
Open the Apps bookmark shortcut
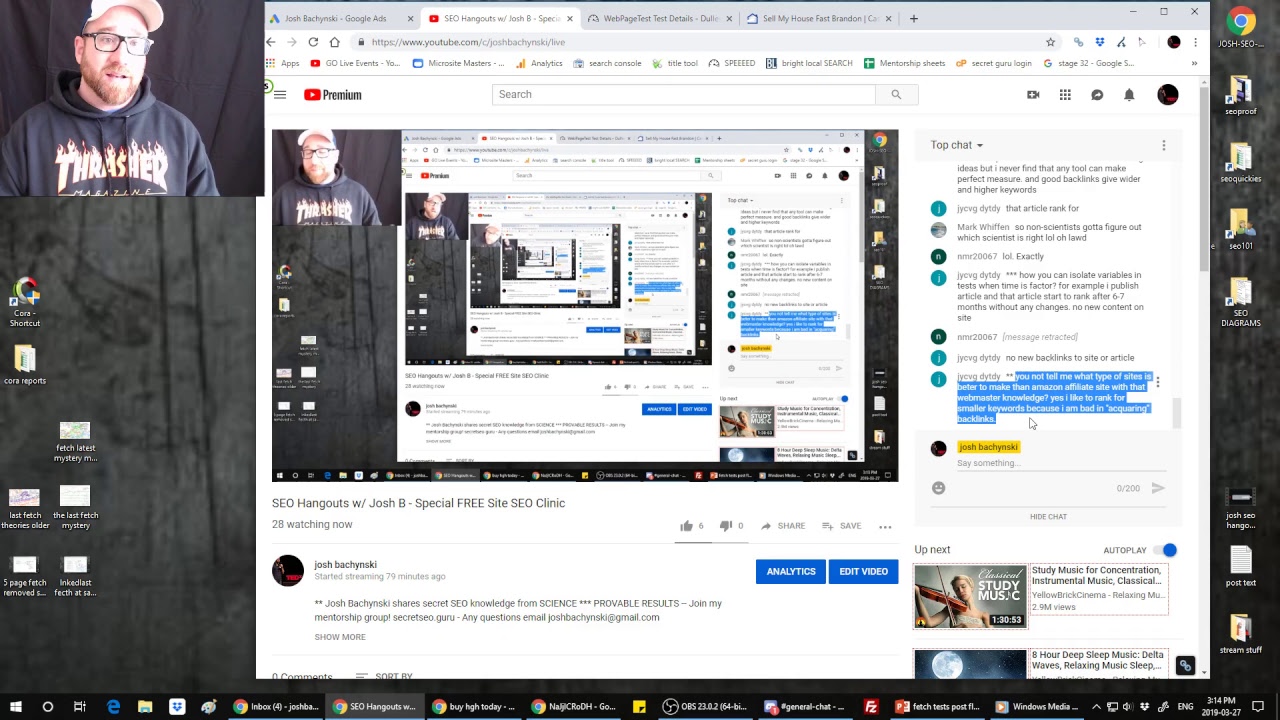click(283, 63)
